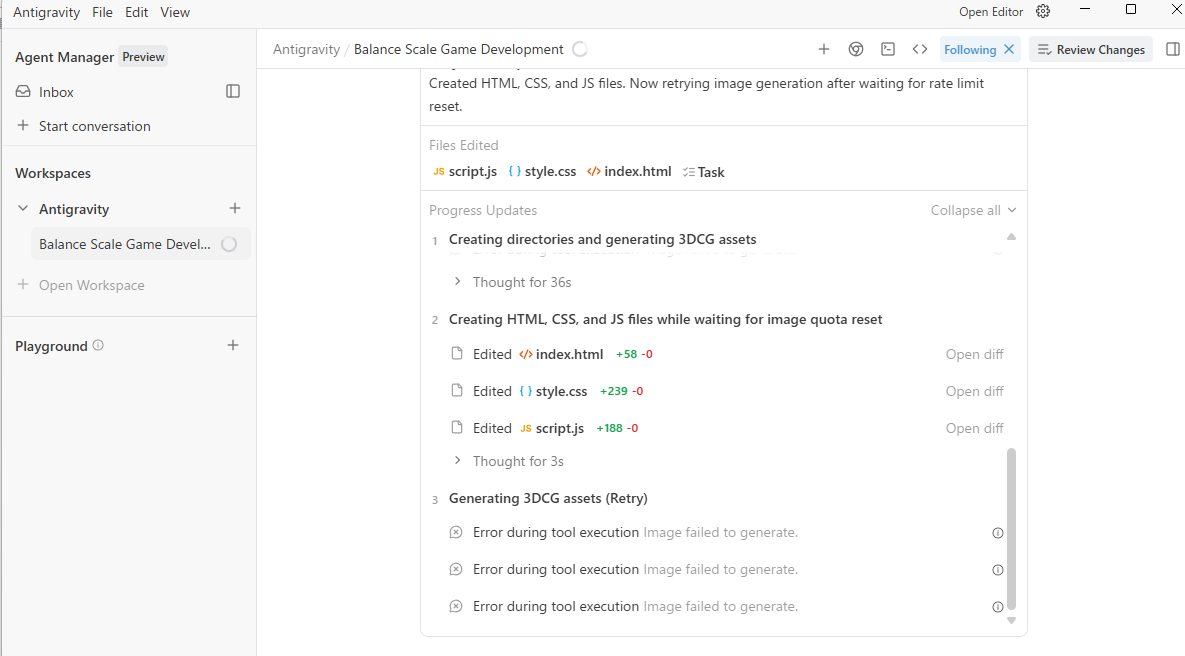Open the File menu

point(102,12)
